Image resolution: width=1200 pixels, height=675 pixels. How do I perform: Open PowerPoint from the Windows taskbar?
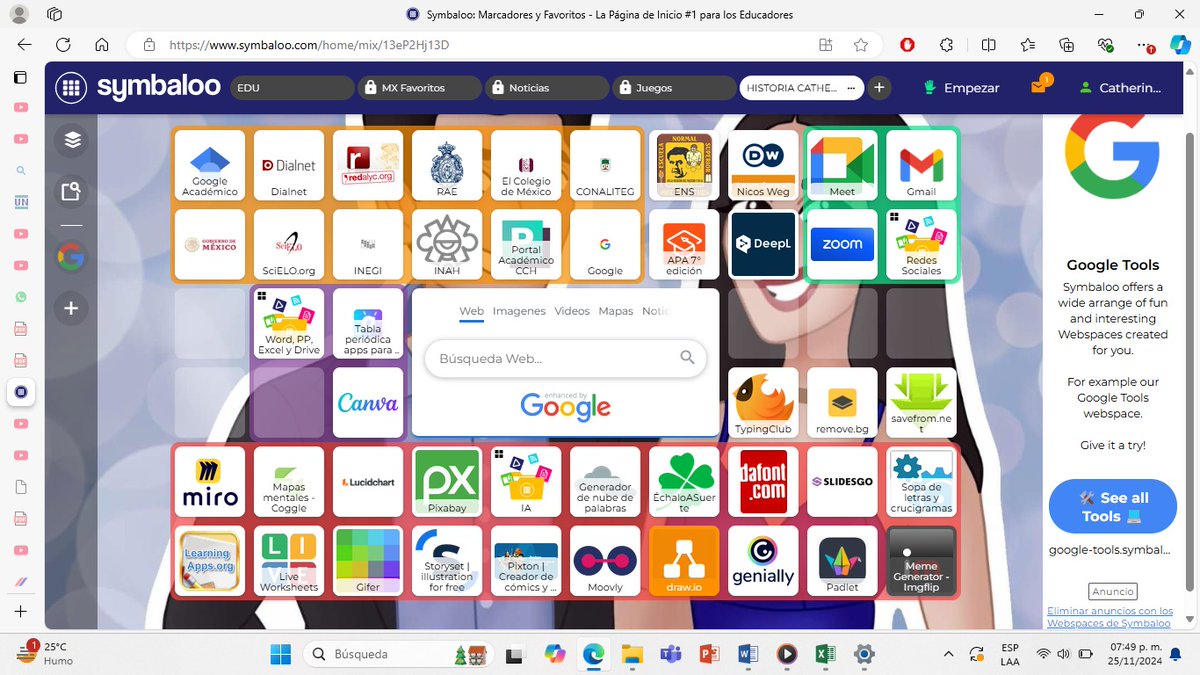(x=709, y=654)
